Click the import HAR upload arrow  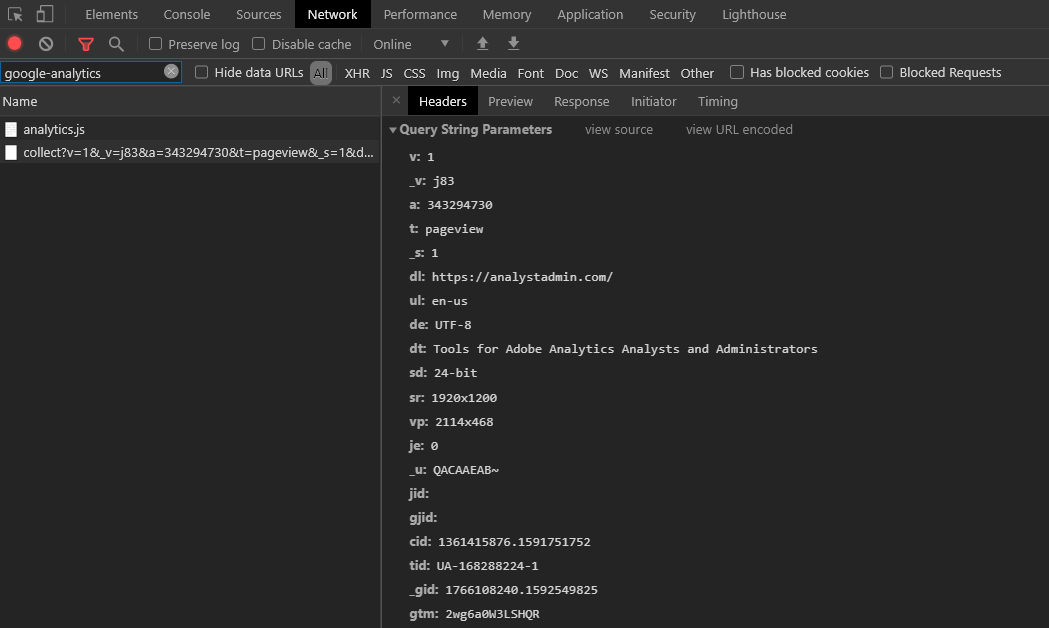tap(483, 44)
